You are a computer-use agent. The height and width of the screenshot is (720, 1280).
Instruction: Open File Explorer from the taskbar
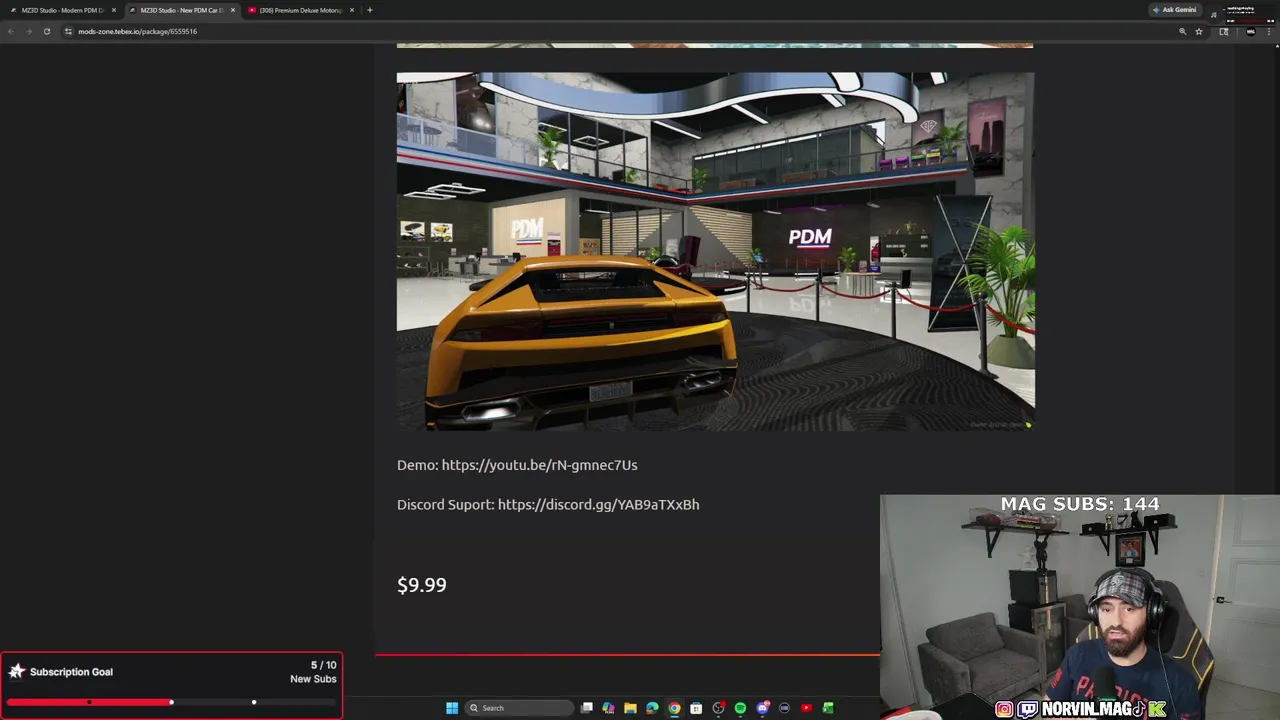pyautogui.click(x=630, y=708)
